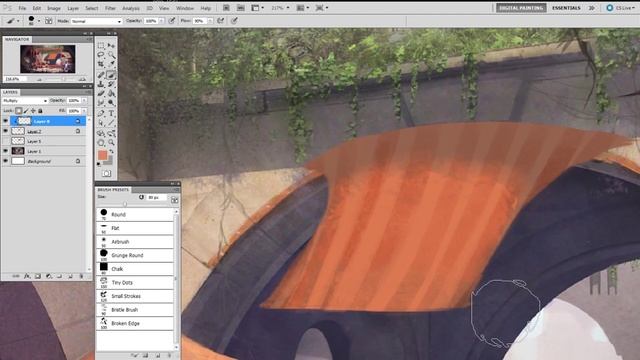The image size is (640, 360).
Task: Open layer blend mode Multiply dropdown
Action: pos(25,100)
